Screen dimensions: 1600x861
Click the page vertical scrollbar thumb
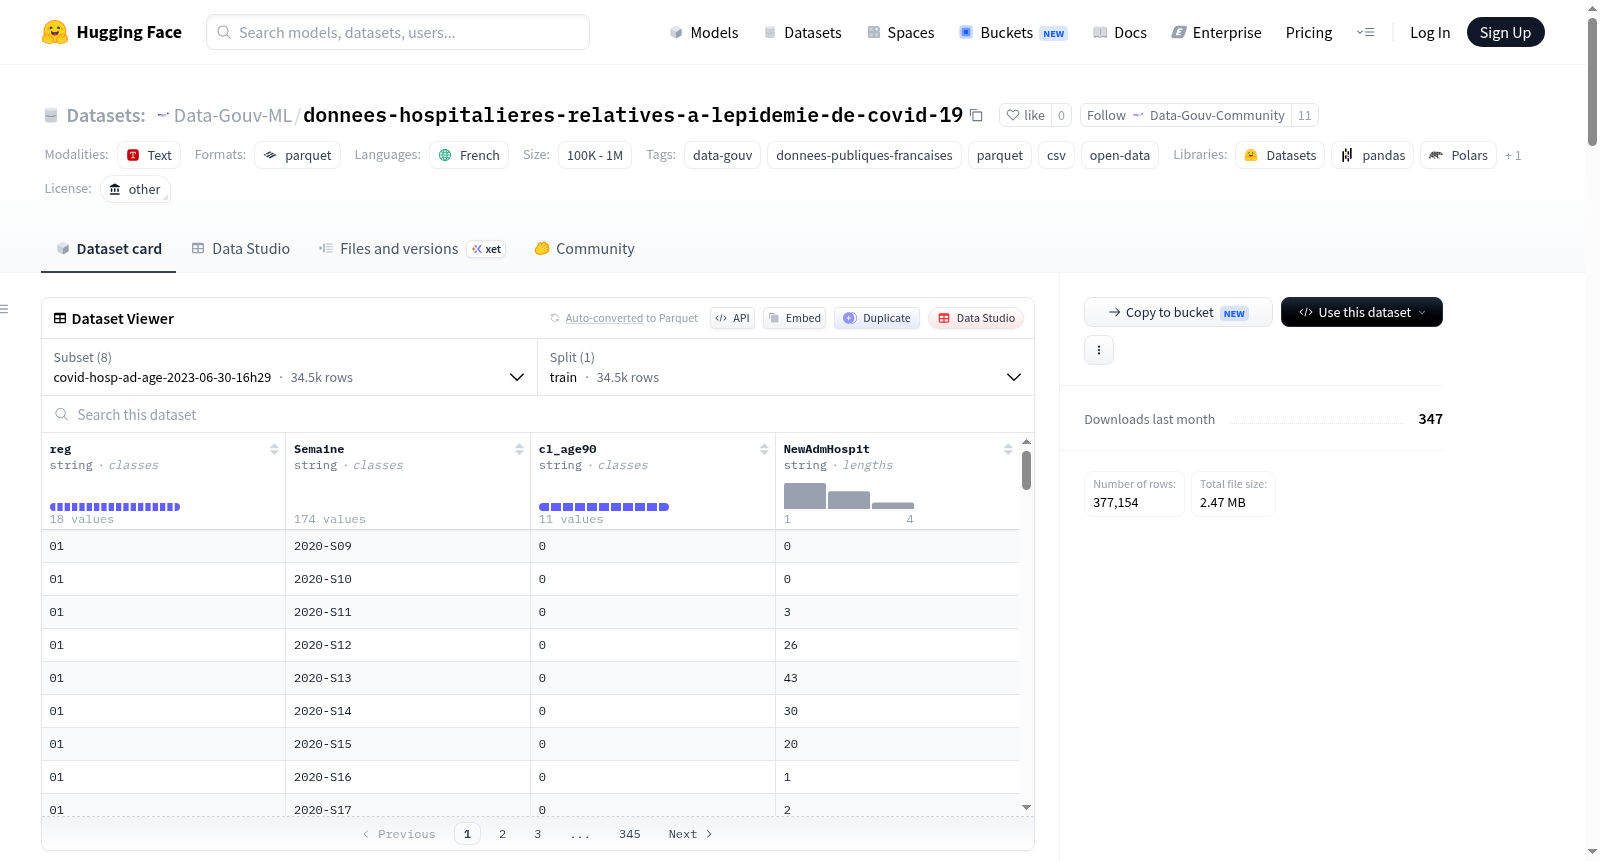pyautogui.click(x=1592, y=82)
